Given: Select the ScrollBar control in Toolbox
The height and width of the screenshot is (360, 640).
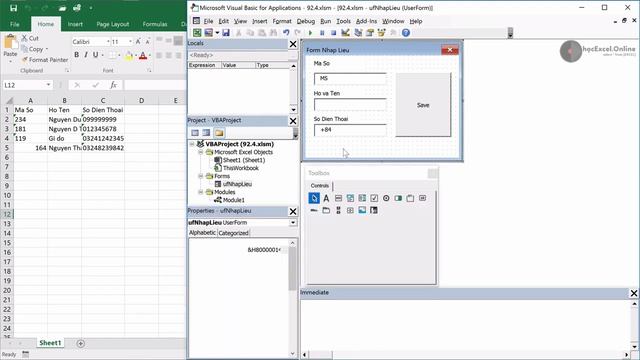Looking at the screenshot, I should click(x=338, y=210).
